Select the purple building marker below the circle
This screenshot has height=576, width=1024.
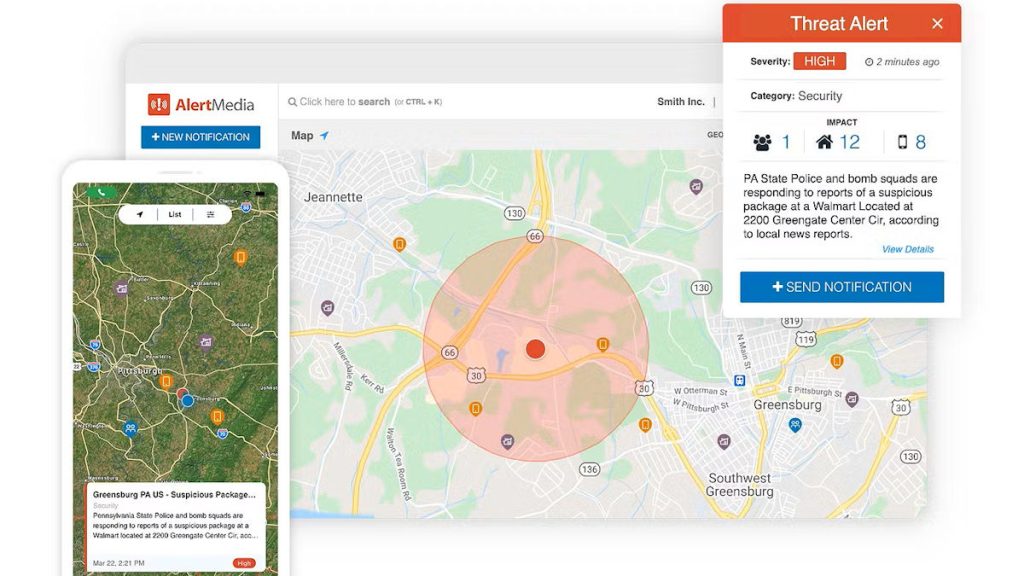pyautogui.click(x=507, y=441)
